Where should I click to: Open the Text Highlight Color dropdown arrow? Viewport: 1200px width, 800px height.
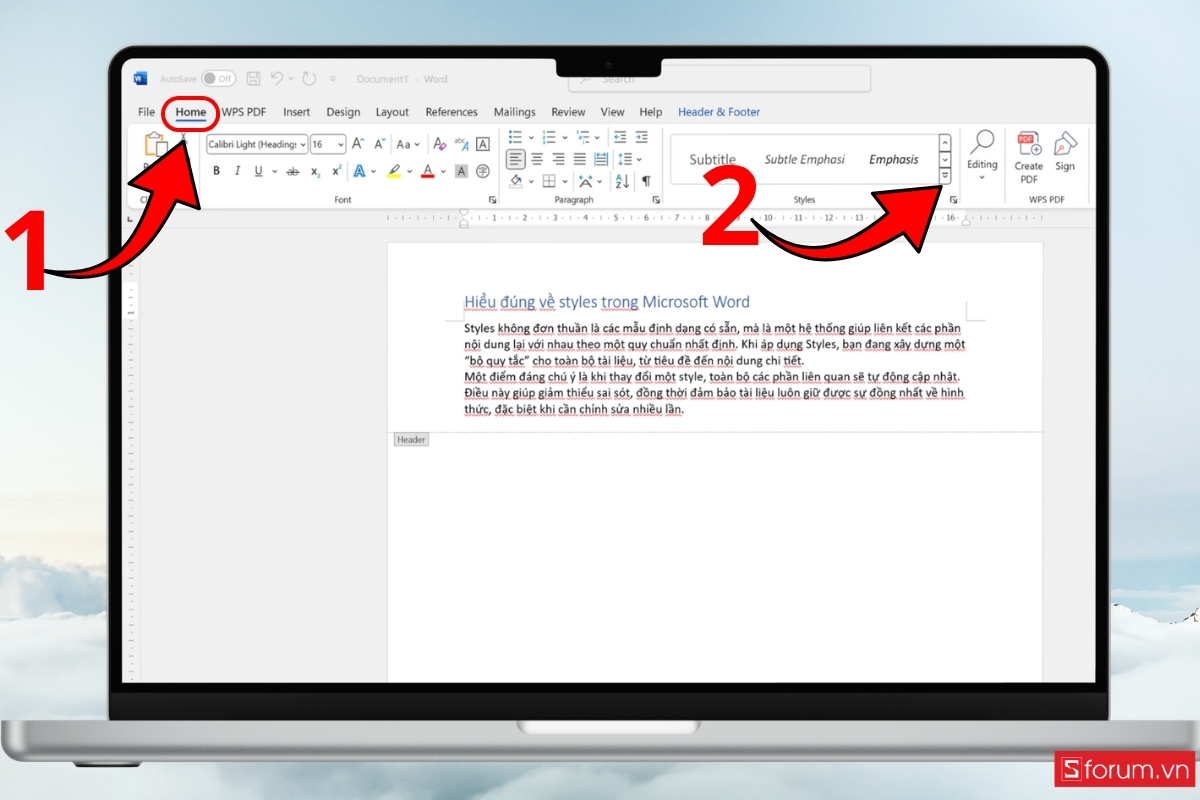click(408, 172)
